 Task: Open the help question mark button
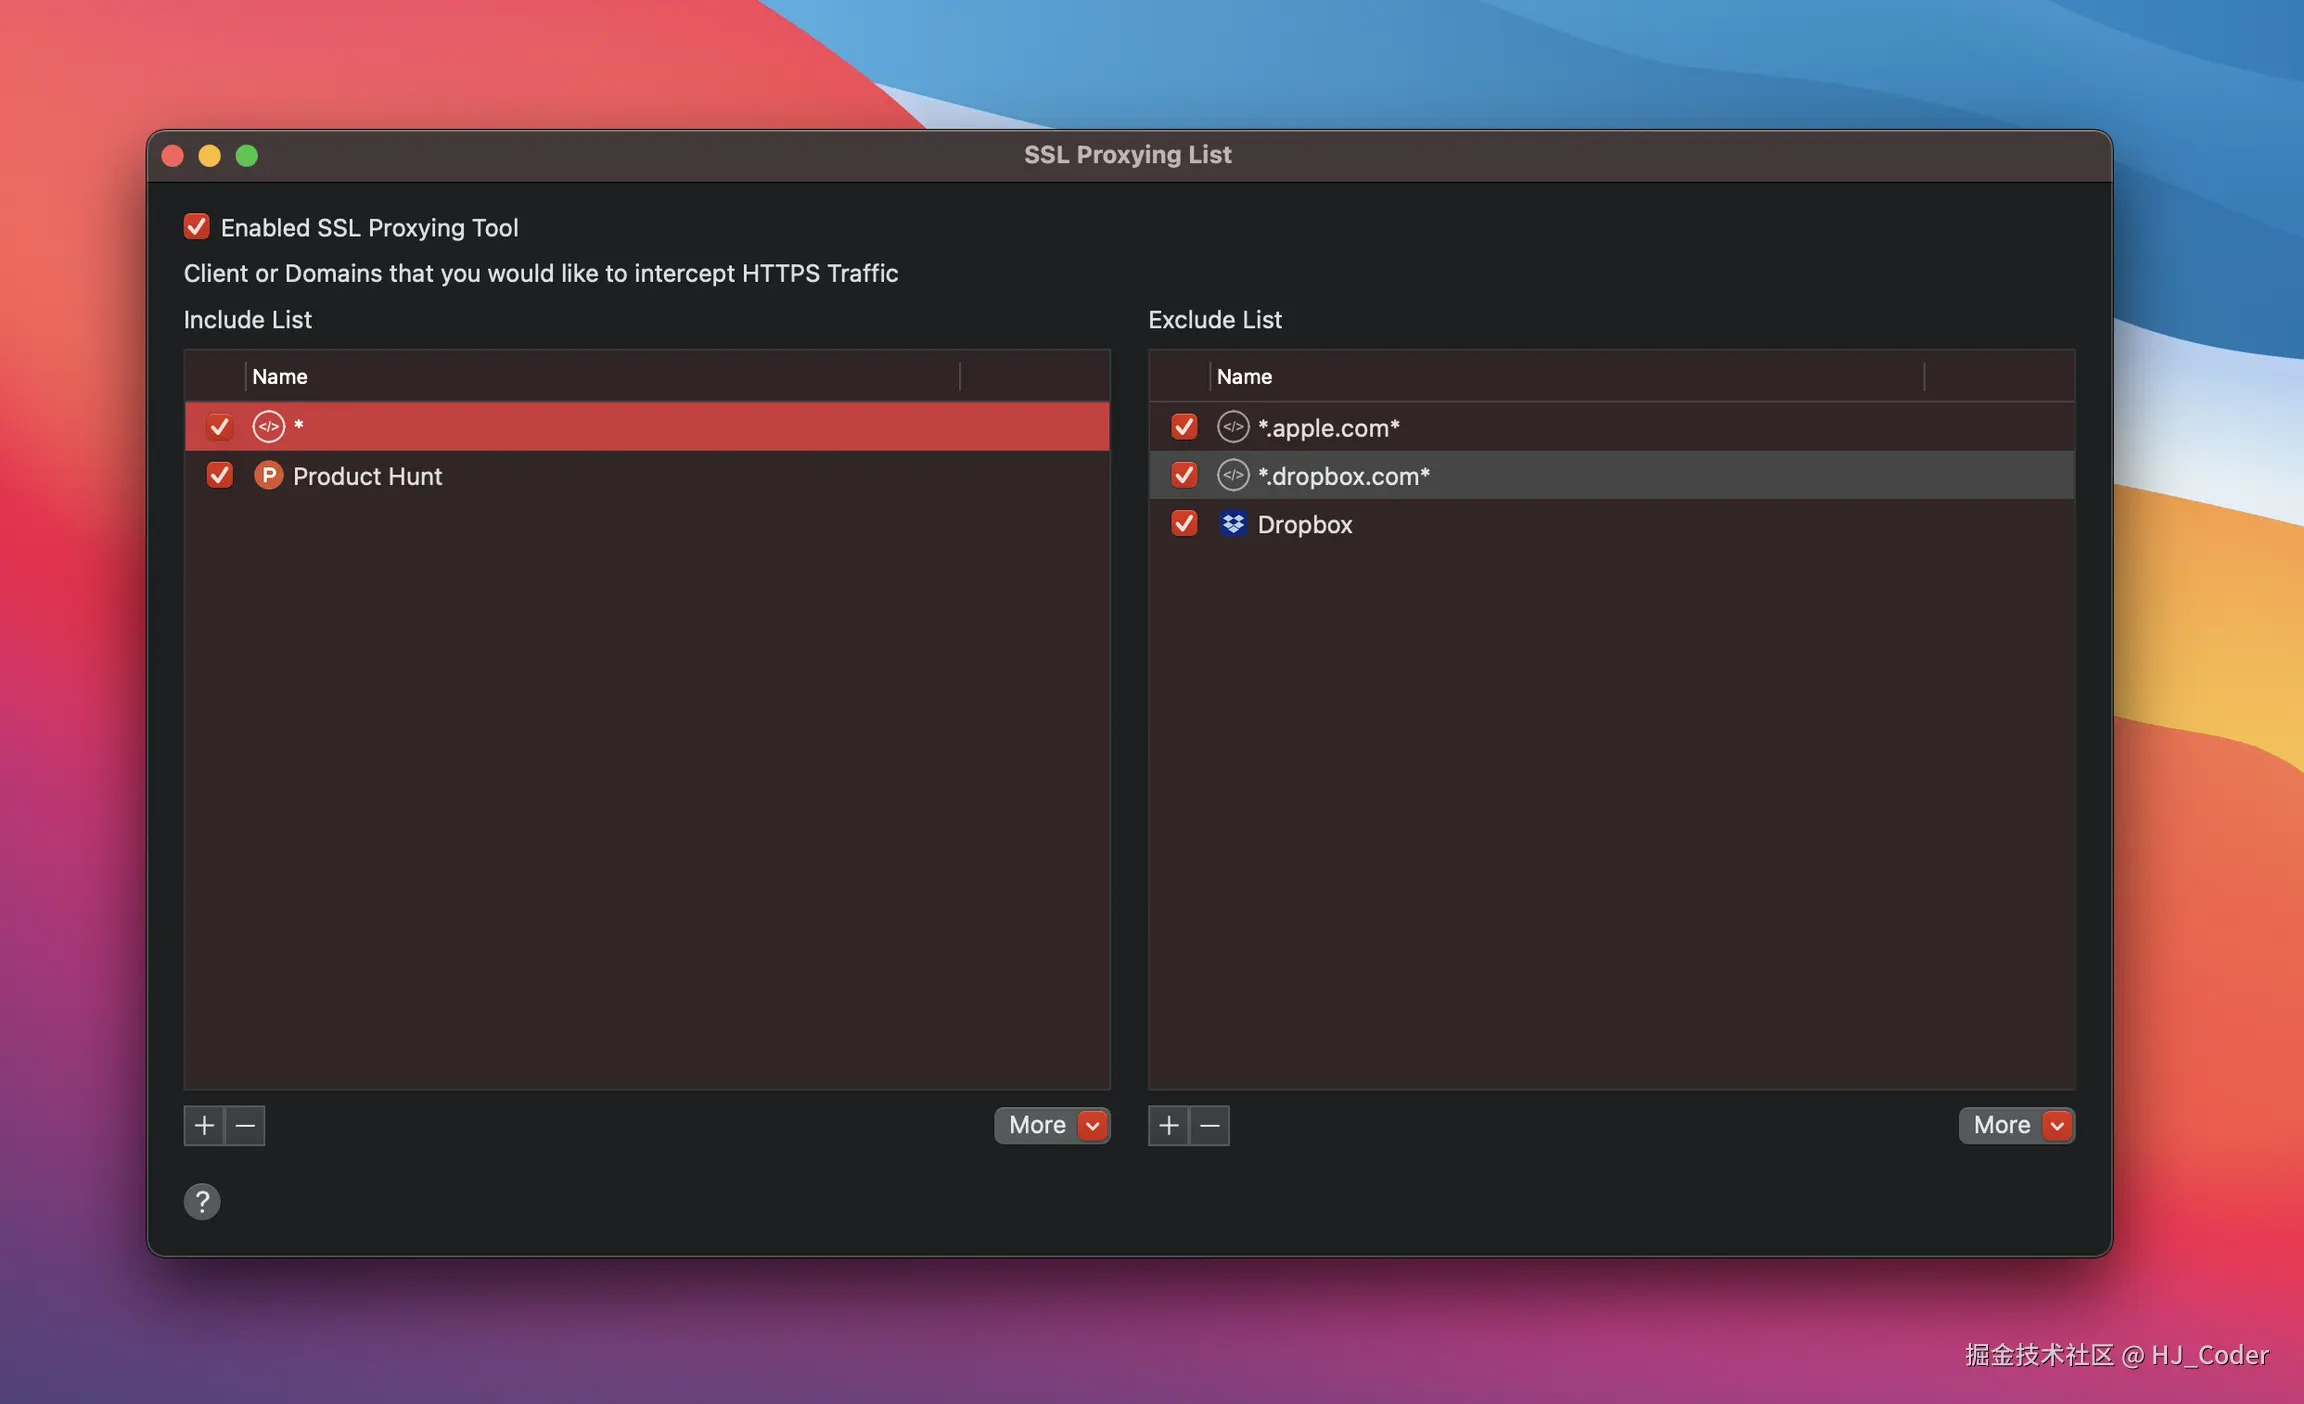point(202,1201)
